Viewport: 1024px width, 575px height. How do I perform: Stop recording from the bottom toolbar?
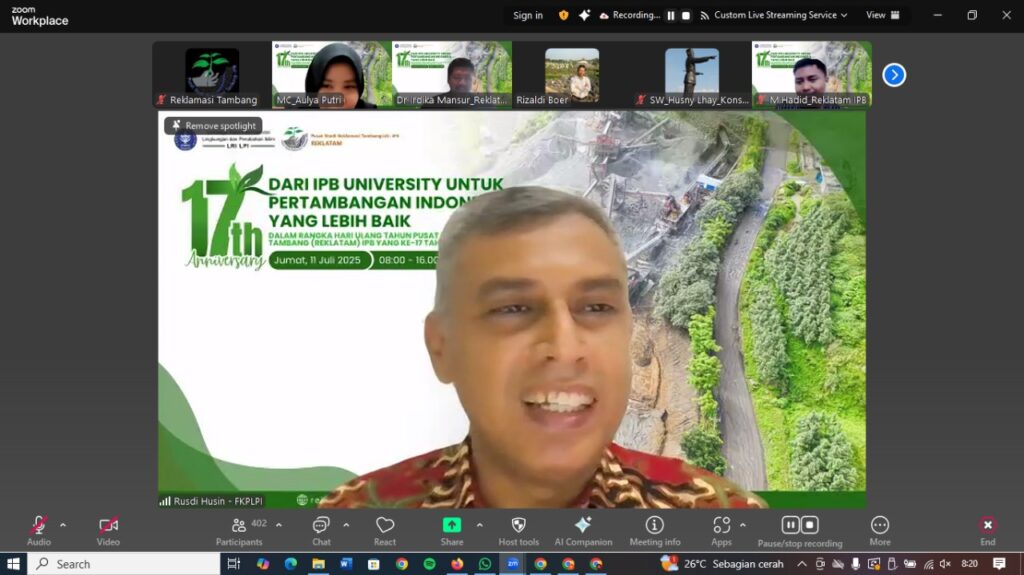tap(810, 525)
